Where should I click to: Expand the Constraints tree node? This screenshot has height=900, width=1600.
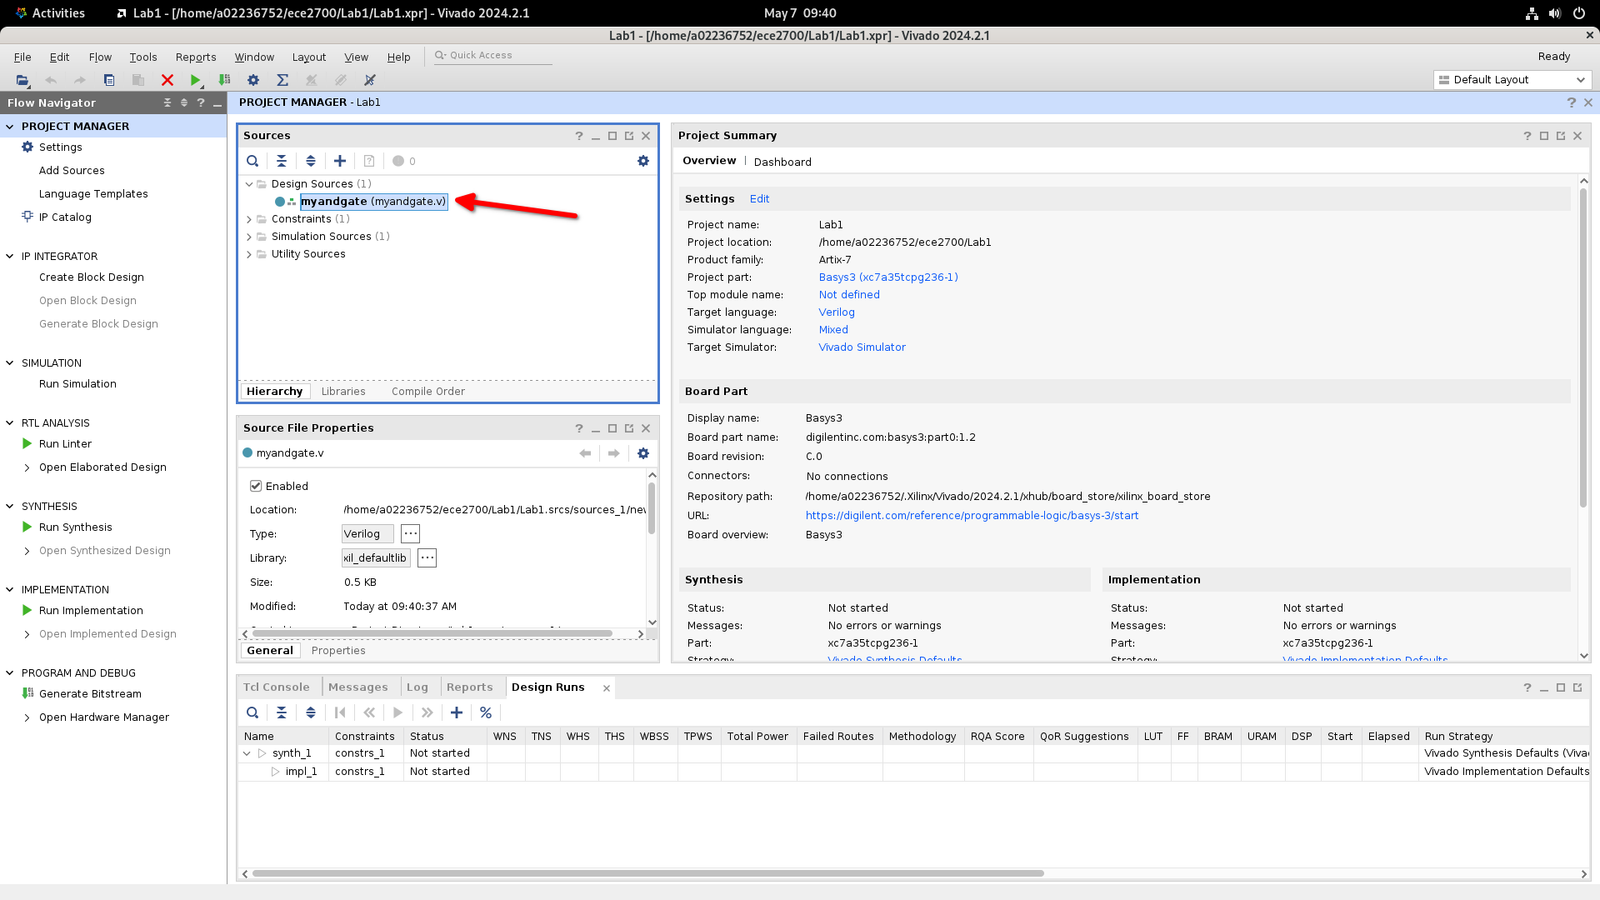tap(249, 219)
